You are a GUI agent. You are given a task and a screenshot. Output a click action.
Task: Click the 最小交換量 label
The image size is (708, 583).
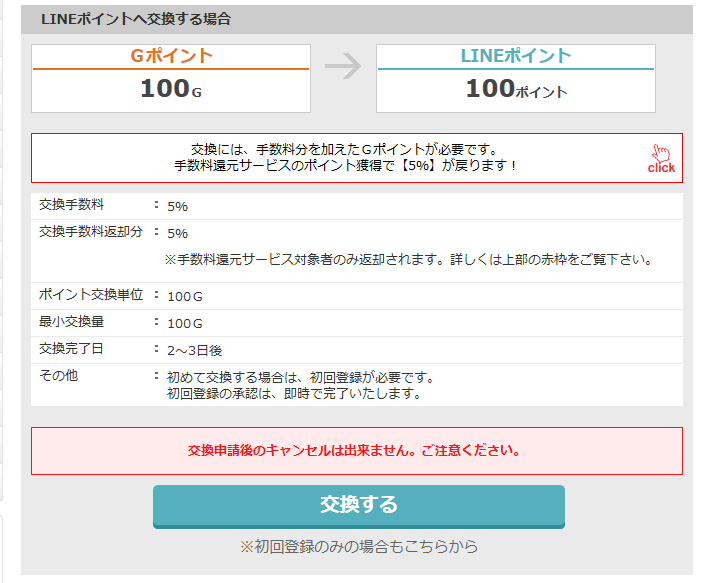click(x=71, y=322)
